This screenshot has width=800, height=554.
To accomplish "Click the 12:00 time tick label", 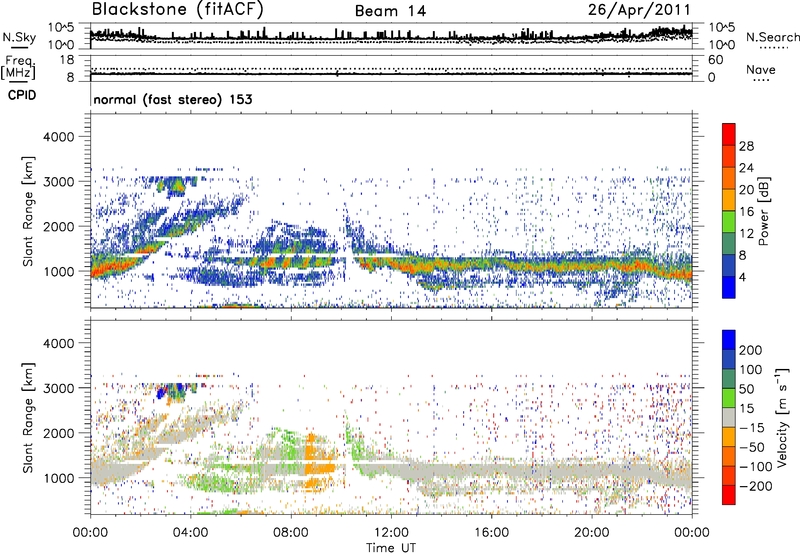I will (x=391, y=533).
